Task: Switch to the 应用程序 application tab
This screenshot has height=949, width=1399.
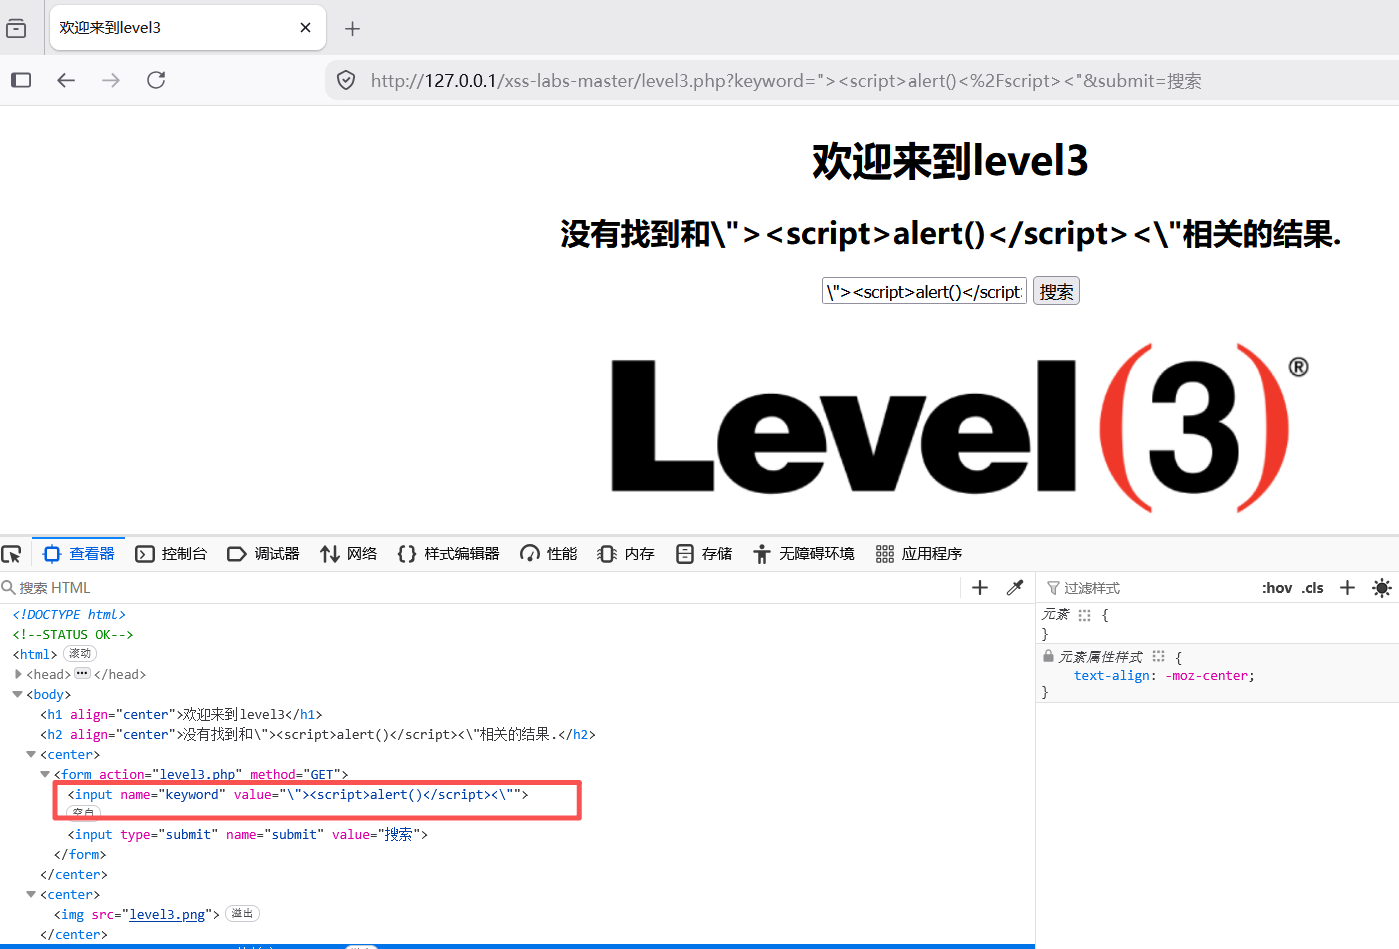Action: [919, 554]
